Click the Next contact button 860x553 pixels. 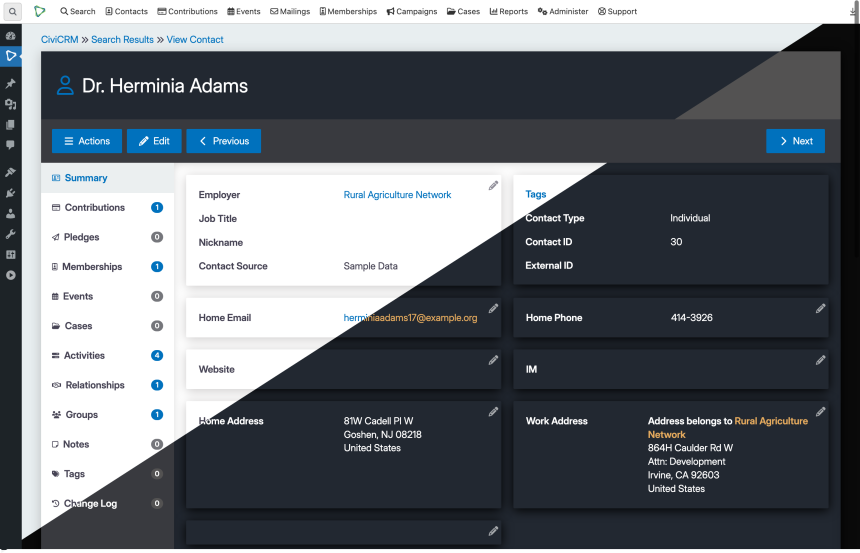point(795,141)
